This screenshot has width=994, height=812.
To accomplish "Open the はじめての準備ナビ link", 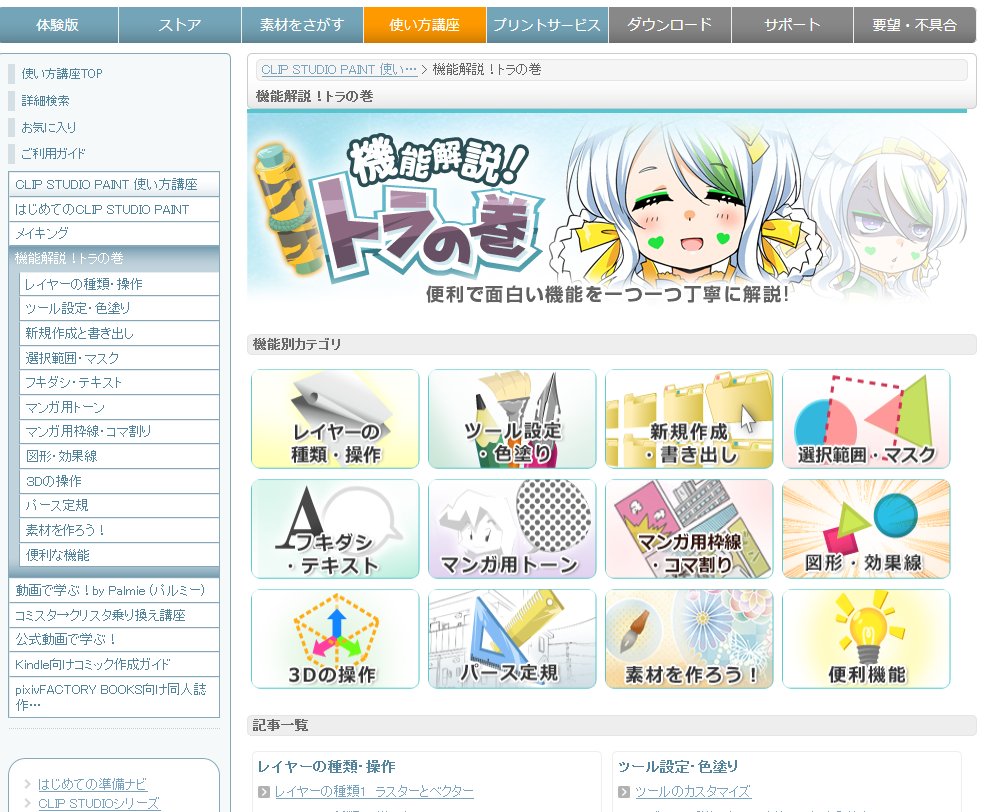I will pyautogui.click(x=93, y=784).
